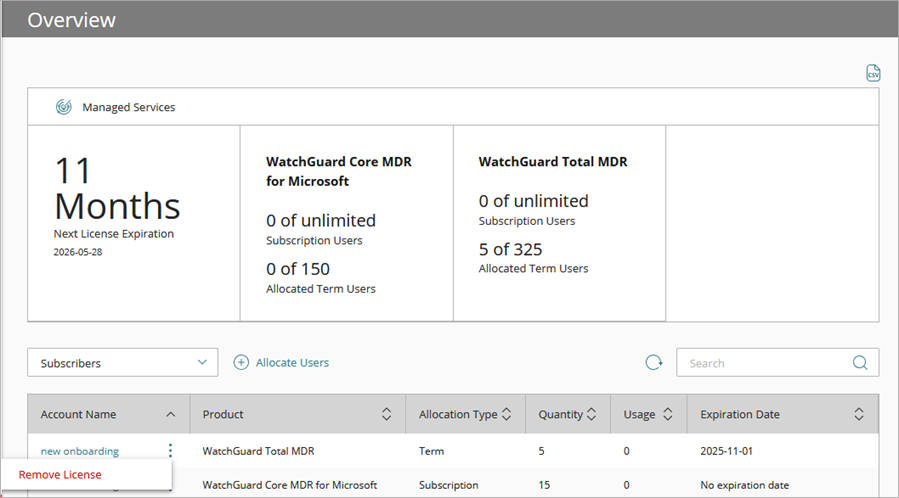Sort by Account Name column
The width and height of the screenshot is (899, 498).
coord(170,414)
